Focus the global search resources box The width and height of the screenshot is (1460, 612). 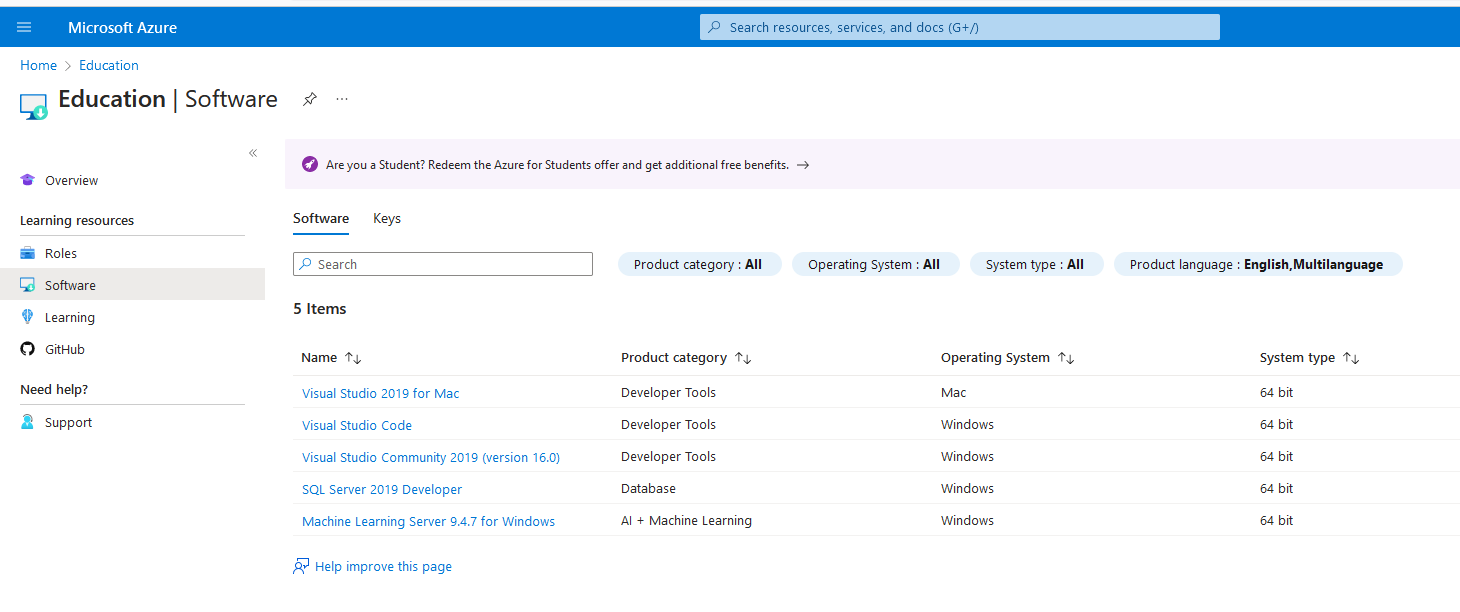(960, 27)
